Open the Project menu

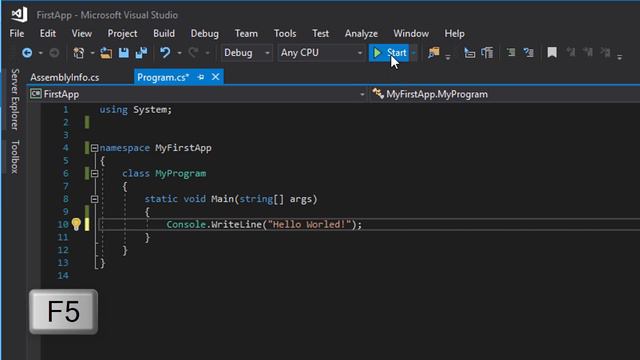click(122, 33)
